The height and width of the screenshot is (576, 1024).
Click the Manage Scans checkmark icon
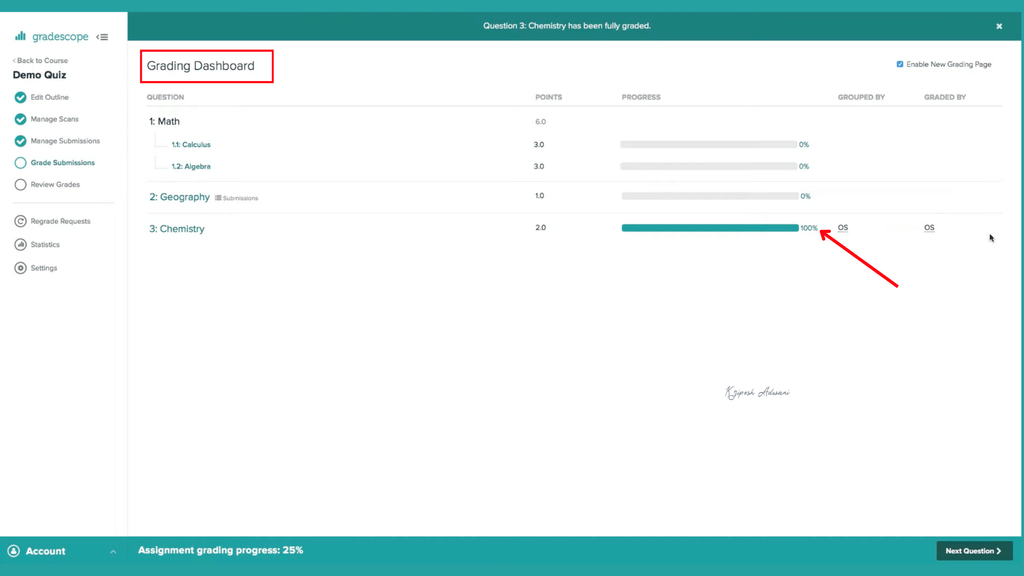(x=20, y=119)
